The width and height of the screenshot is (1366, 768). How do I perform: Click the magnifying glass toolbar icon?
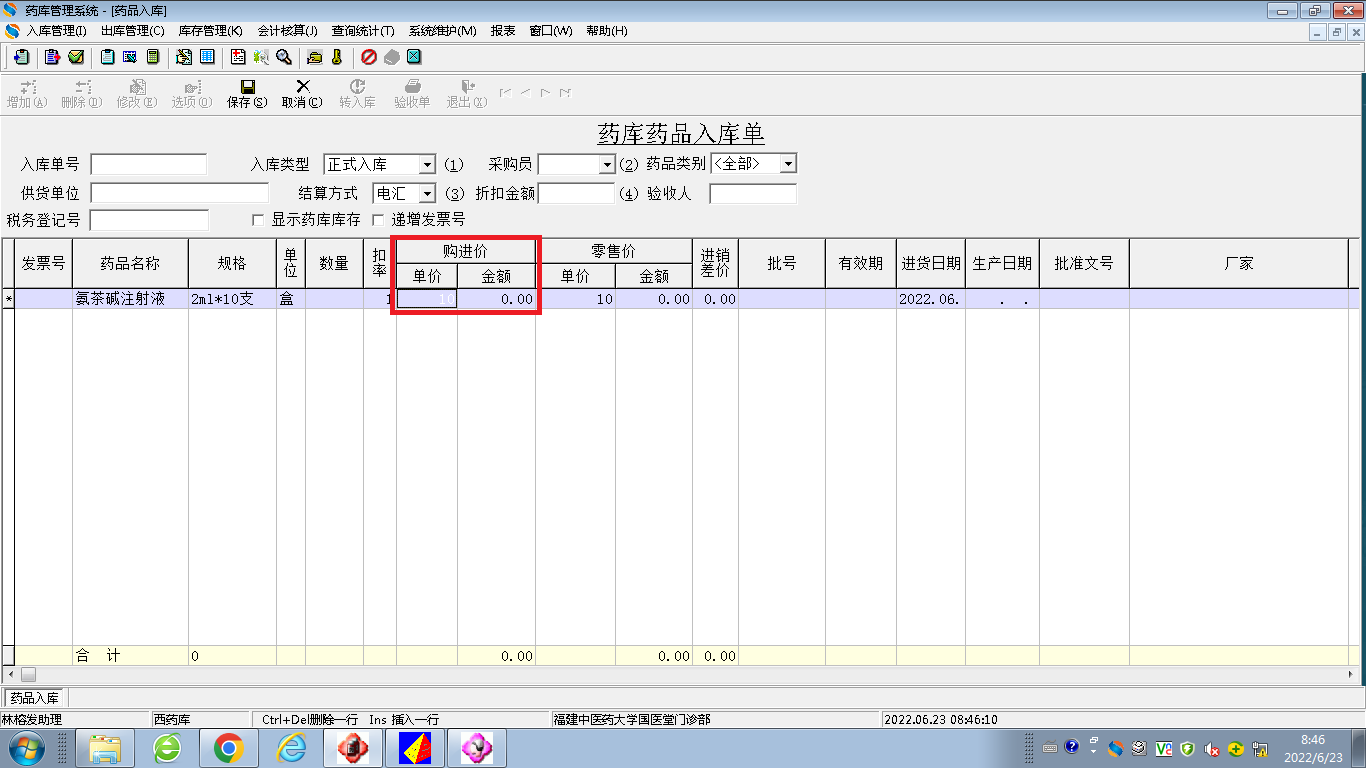284,57
